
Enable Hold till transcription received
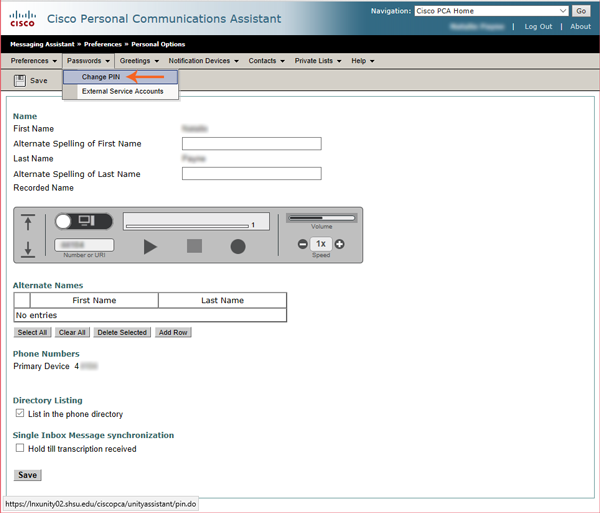20,449
